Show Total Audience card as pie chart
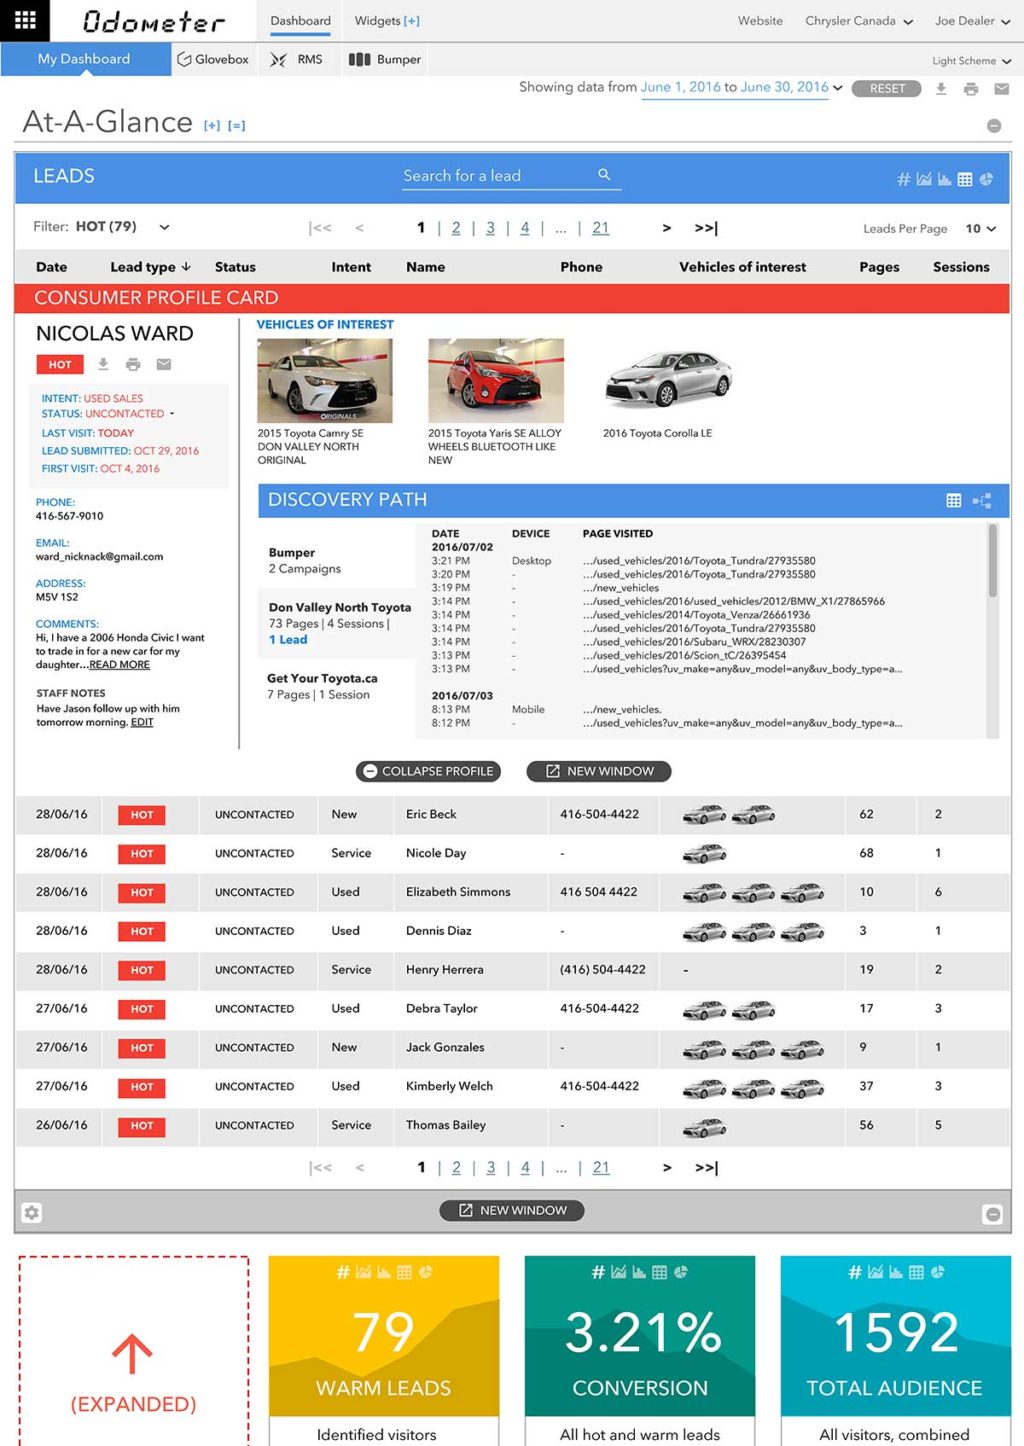 point(938,1272)
